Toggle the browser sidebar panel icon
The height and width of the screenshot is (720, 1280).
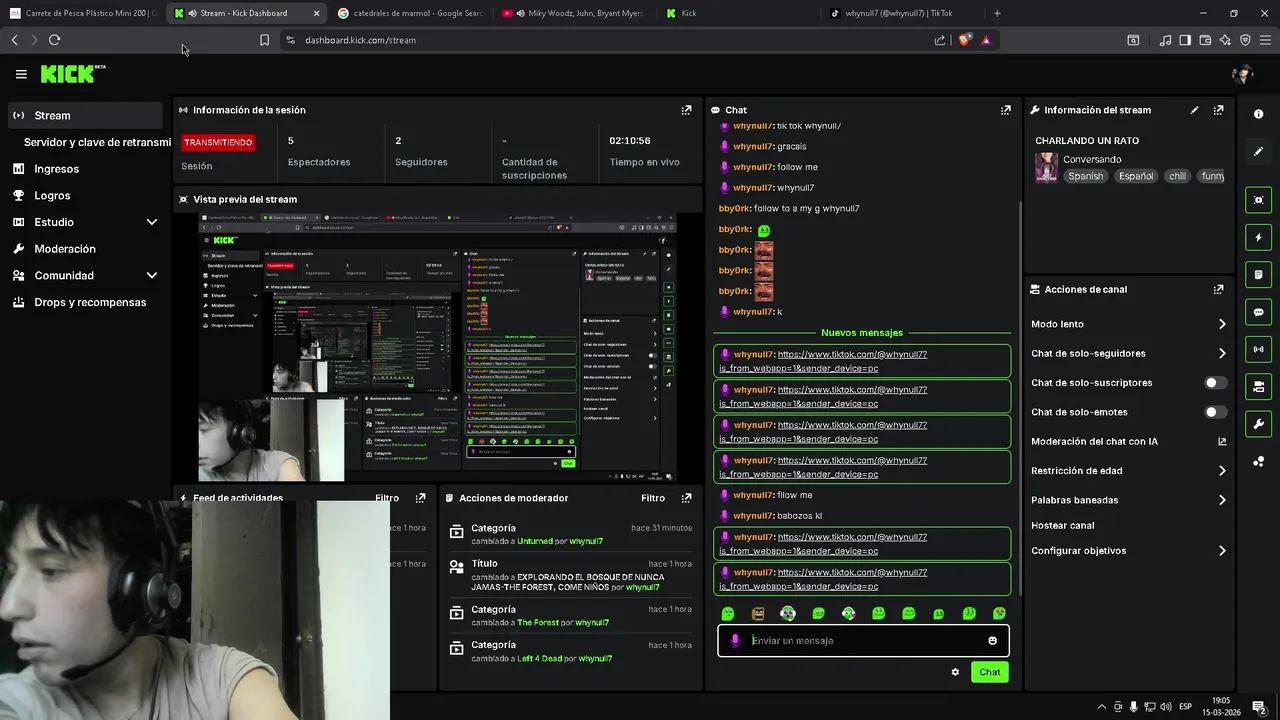(1185, 40)
